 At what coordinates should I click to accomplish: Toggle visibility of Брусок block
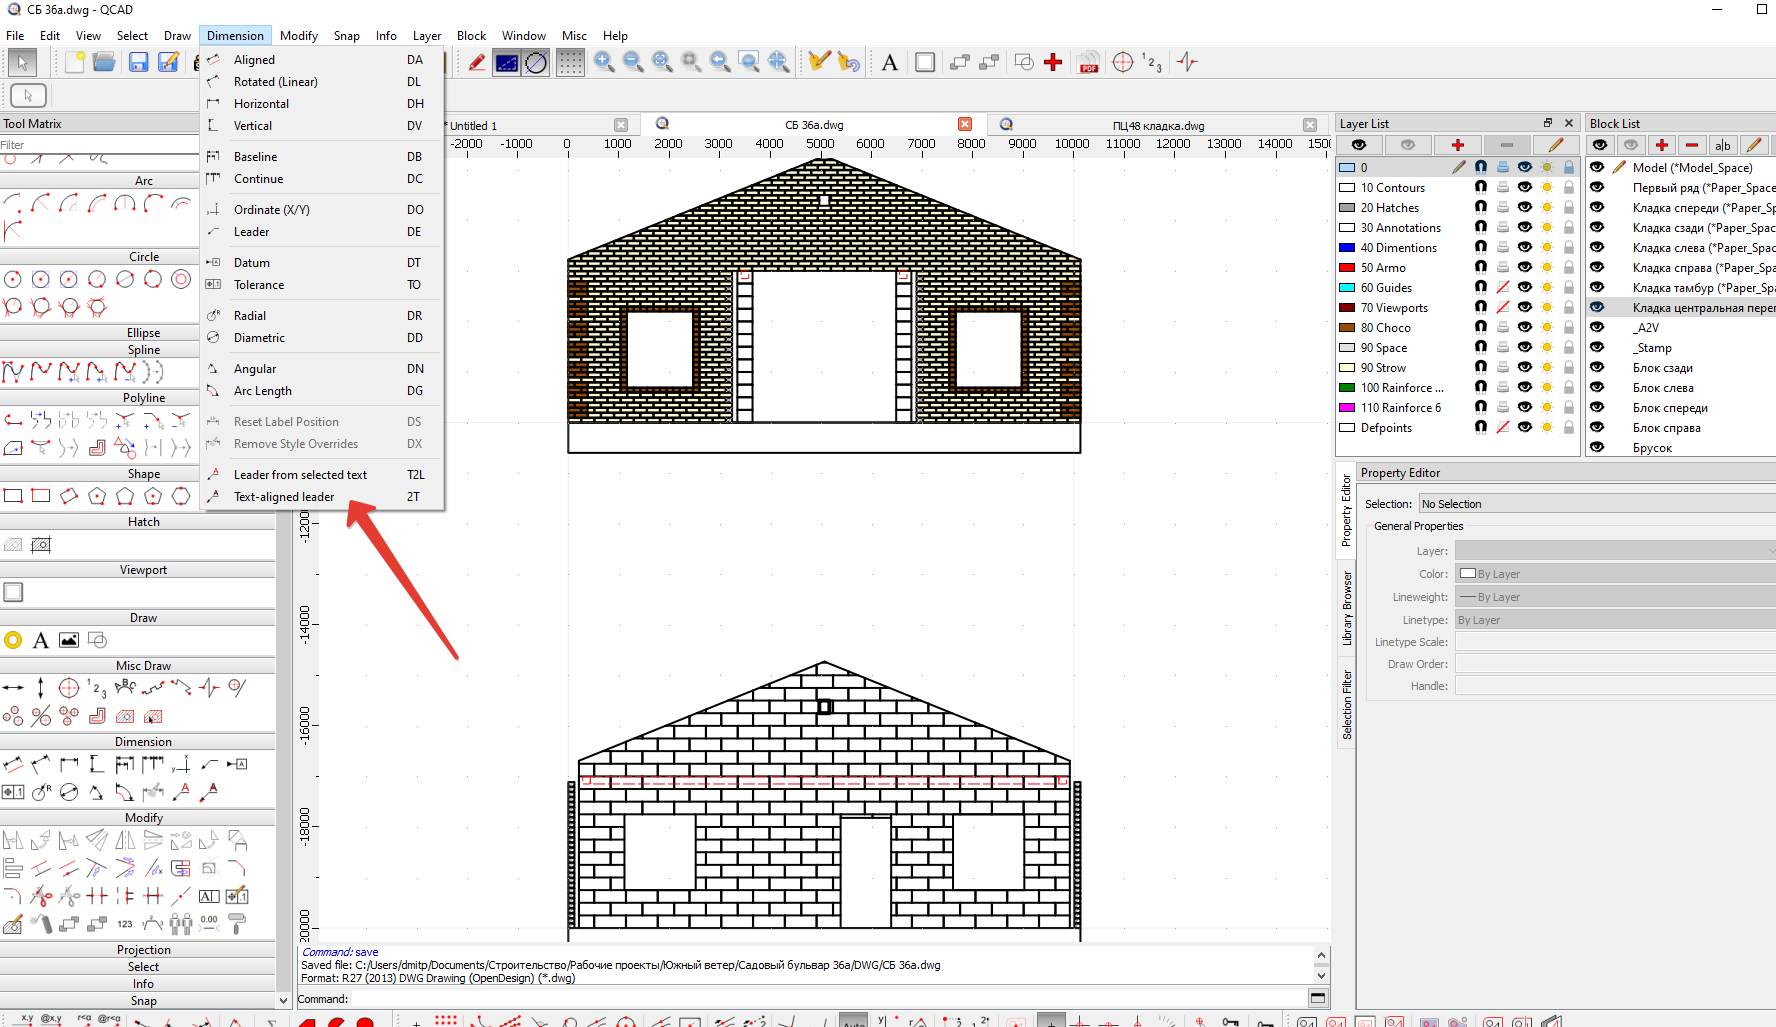point(1597,447)
